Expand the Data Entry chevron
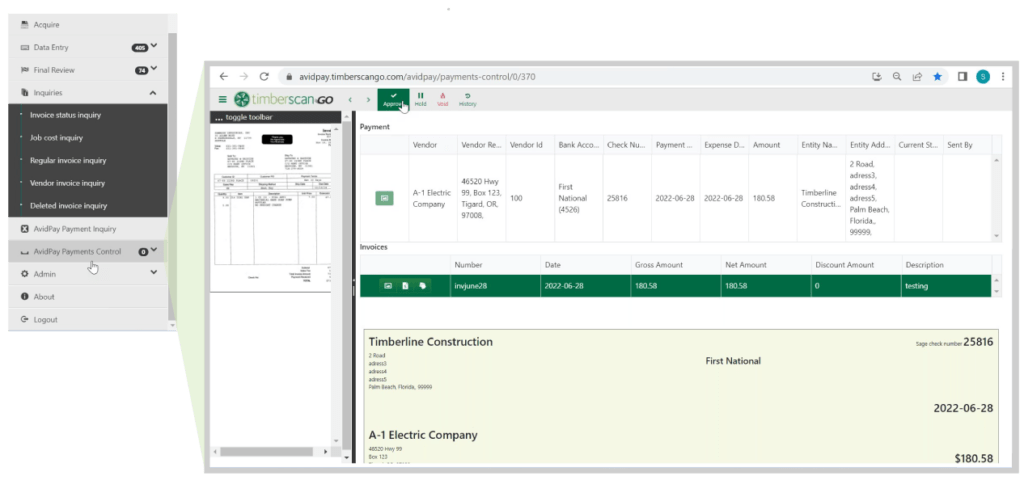Viewport: 1024px width, 480px height. [153, 46]
